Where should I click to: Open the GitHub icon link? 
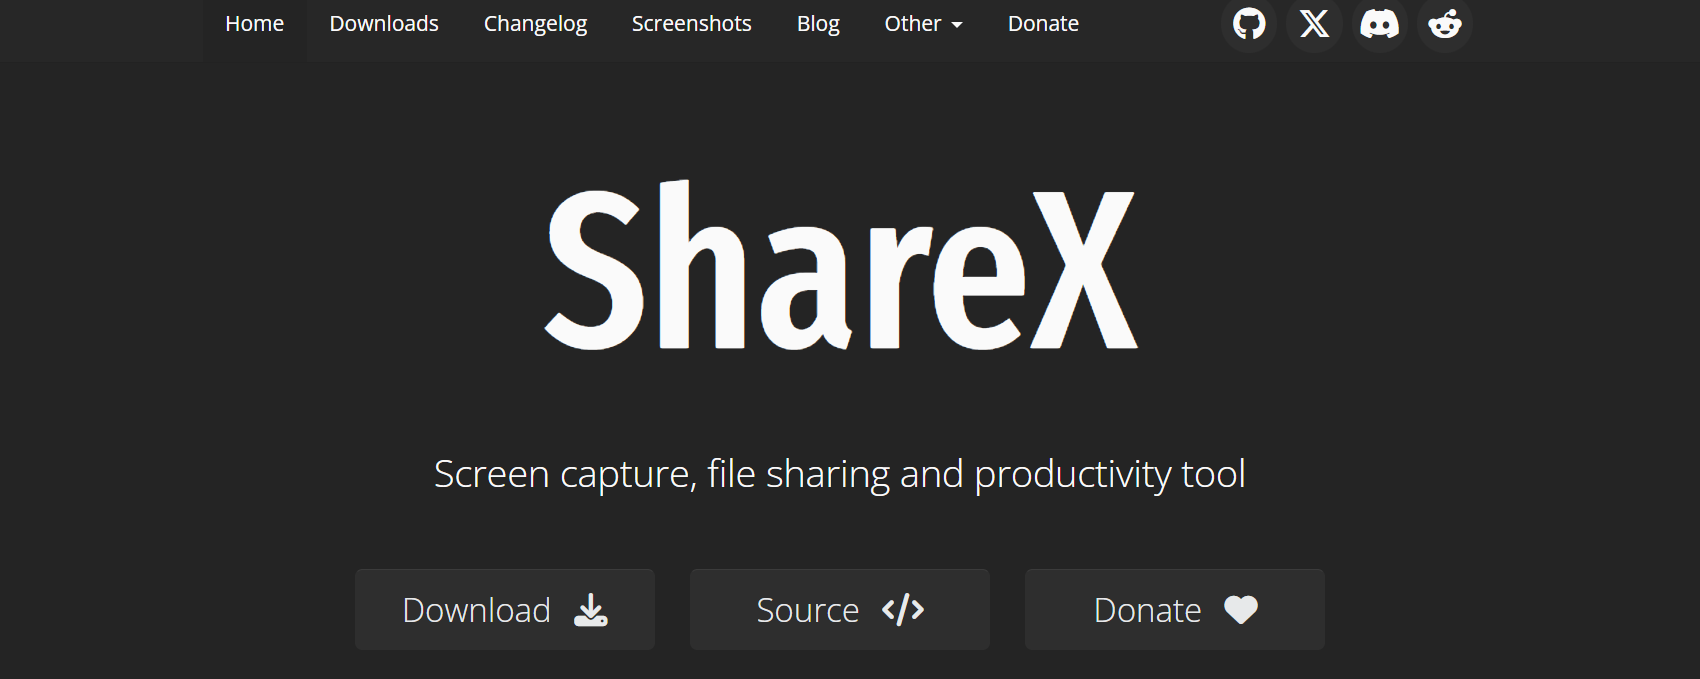click(1249, 24)
